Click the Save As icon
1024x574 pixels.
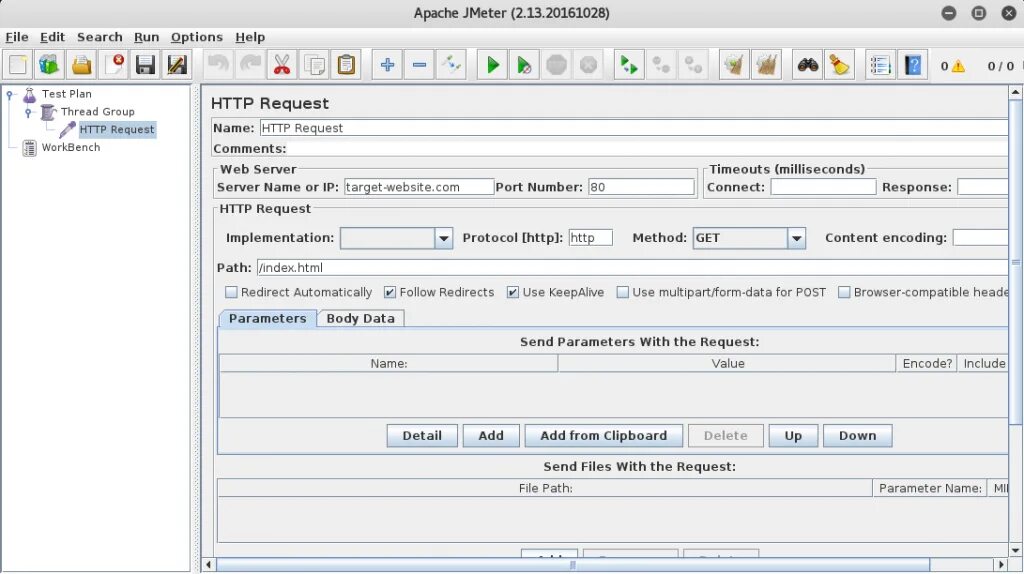click(x=177, y=65)
